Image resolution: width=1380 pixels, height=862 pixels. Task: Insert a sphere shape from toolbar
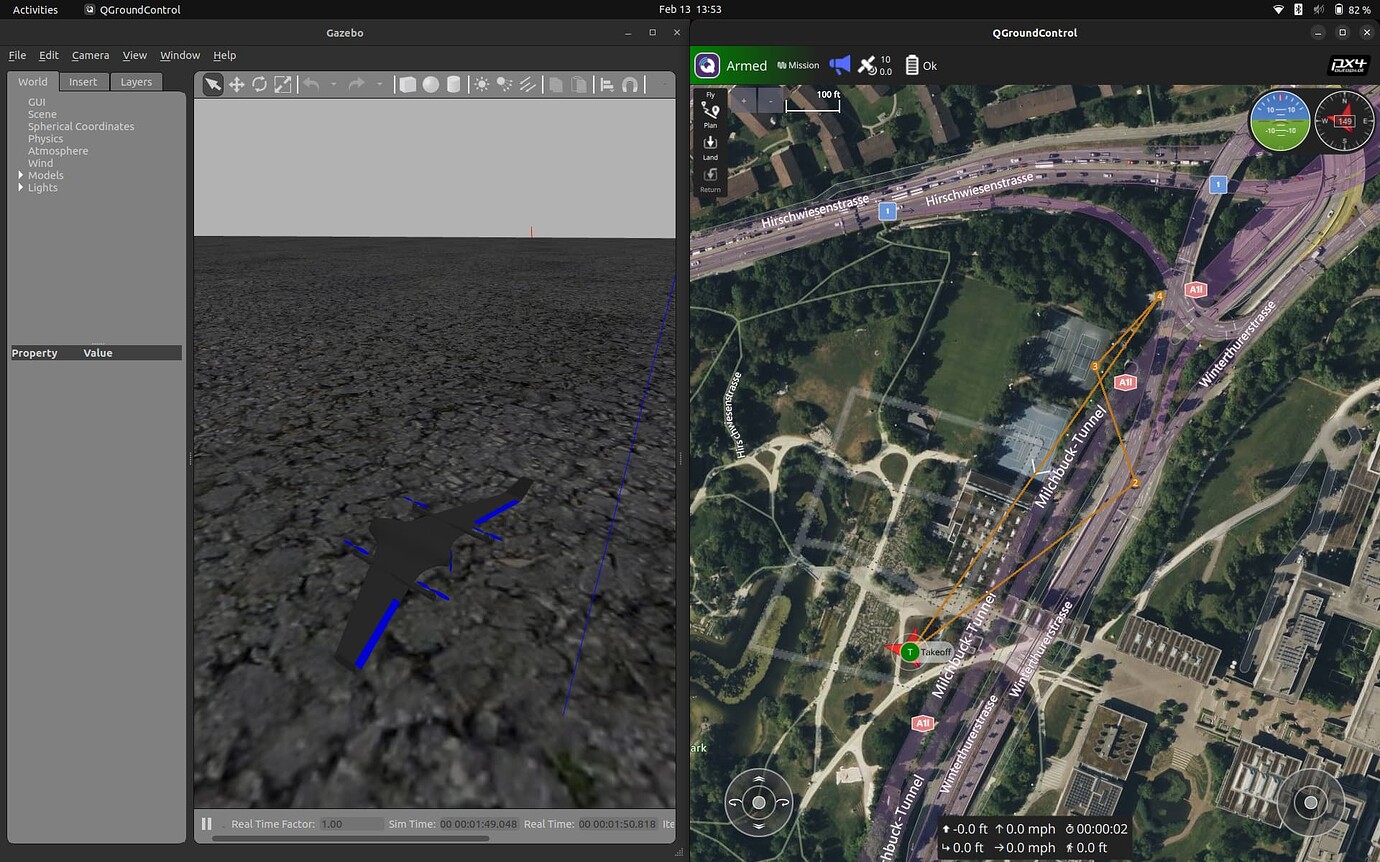pyautogui.click(x=430, y=85)
